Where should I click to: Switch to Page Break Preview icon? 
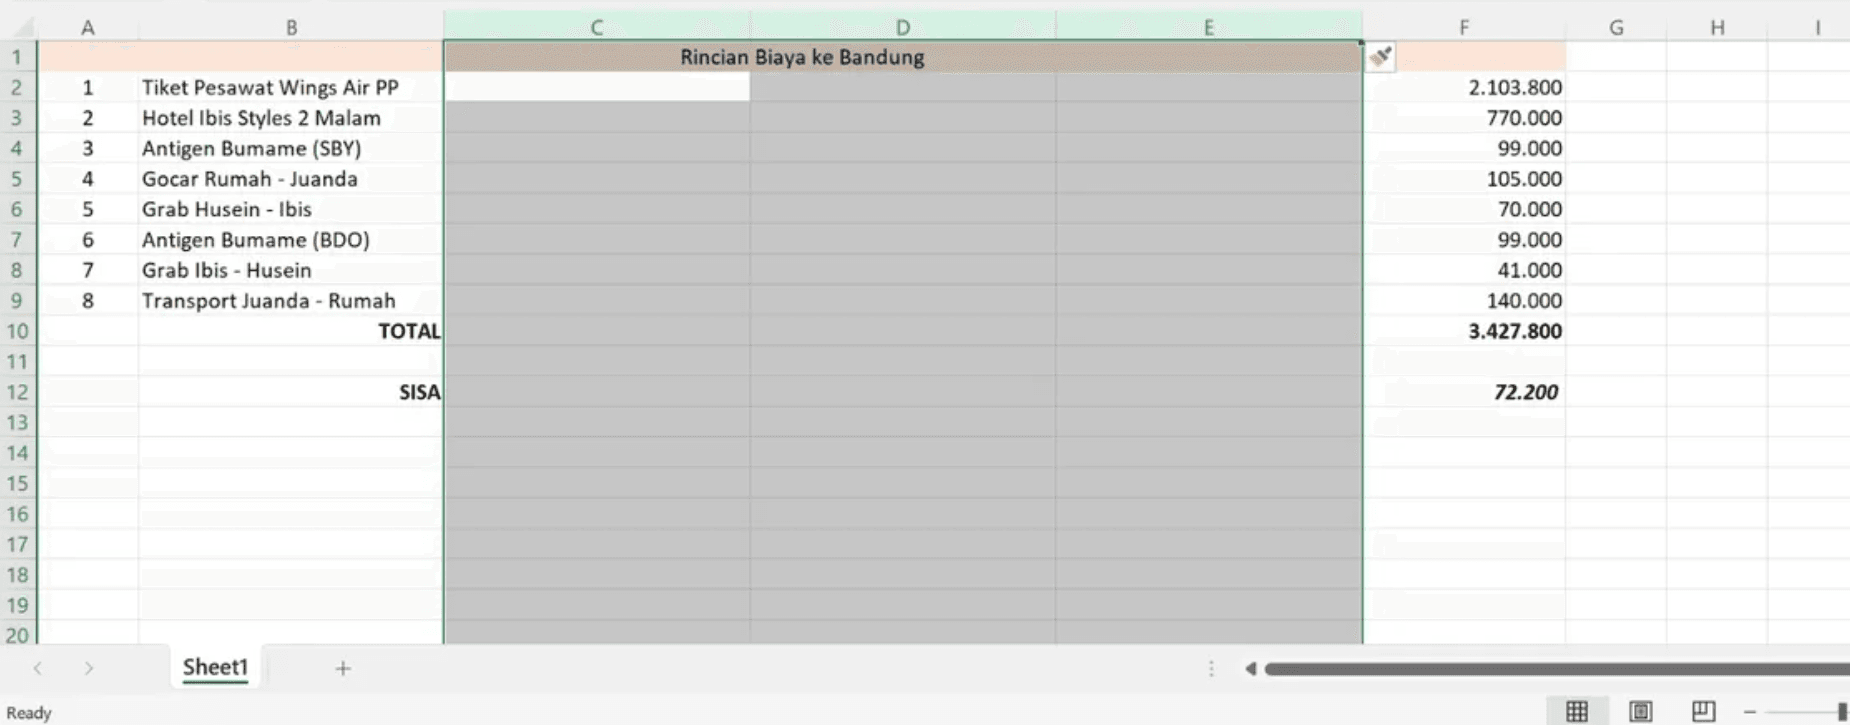(1704, 711)
